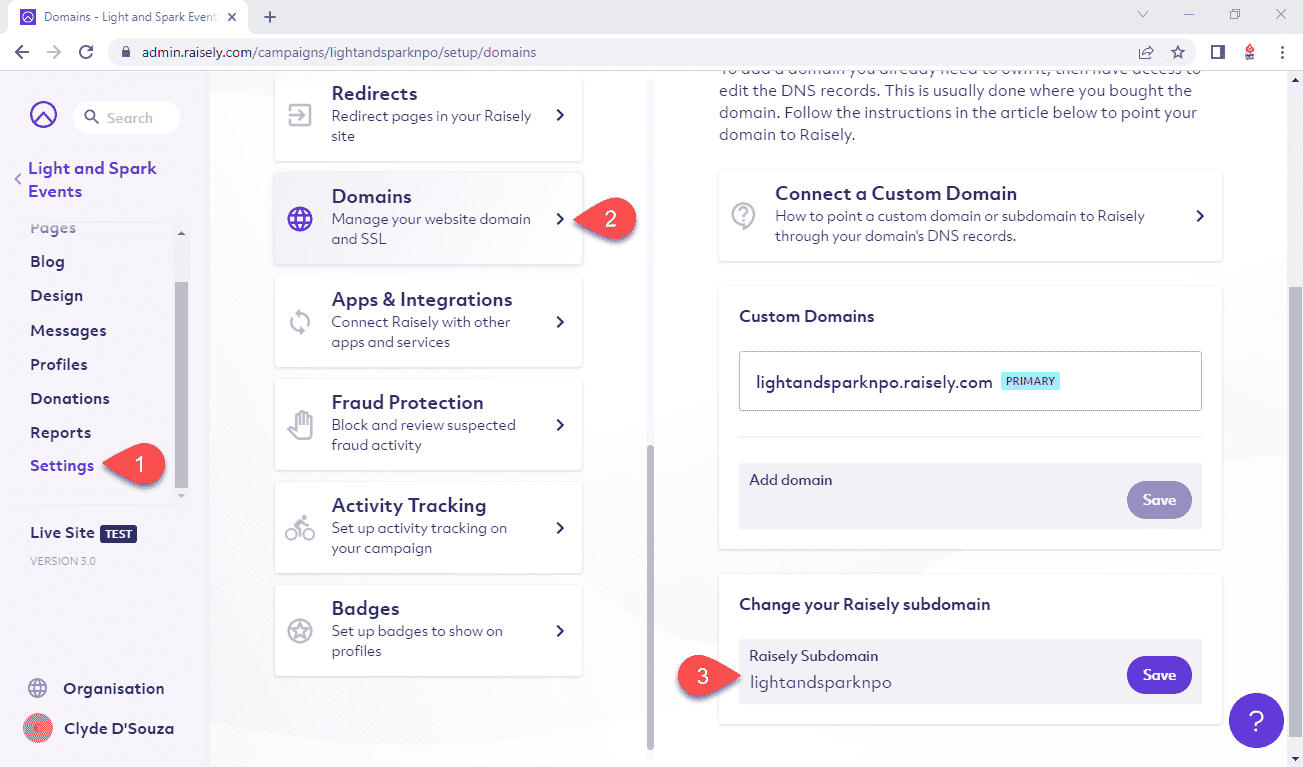
Task: Expand the Fraud Protection chevron
Action: coord(560,425)
